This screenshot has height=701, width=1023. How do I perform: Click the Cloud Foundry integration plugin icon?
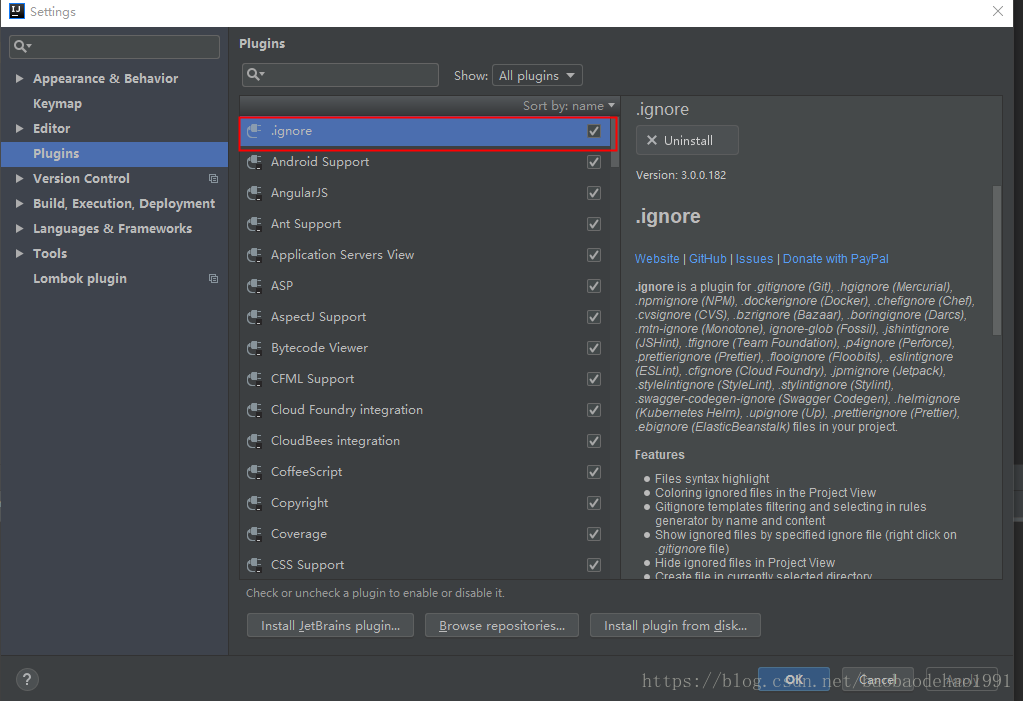coord(254,410)
